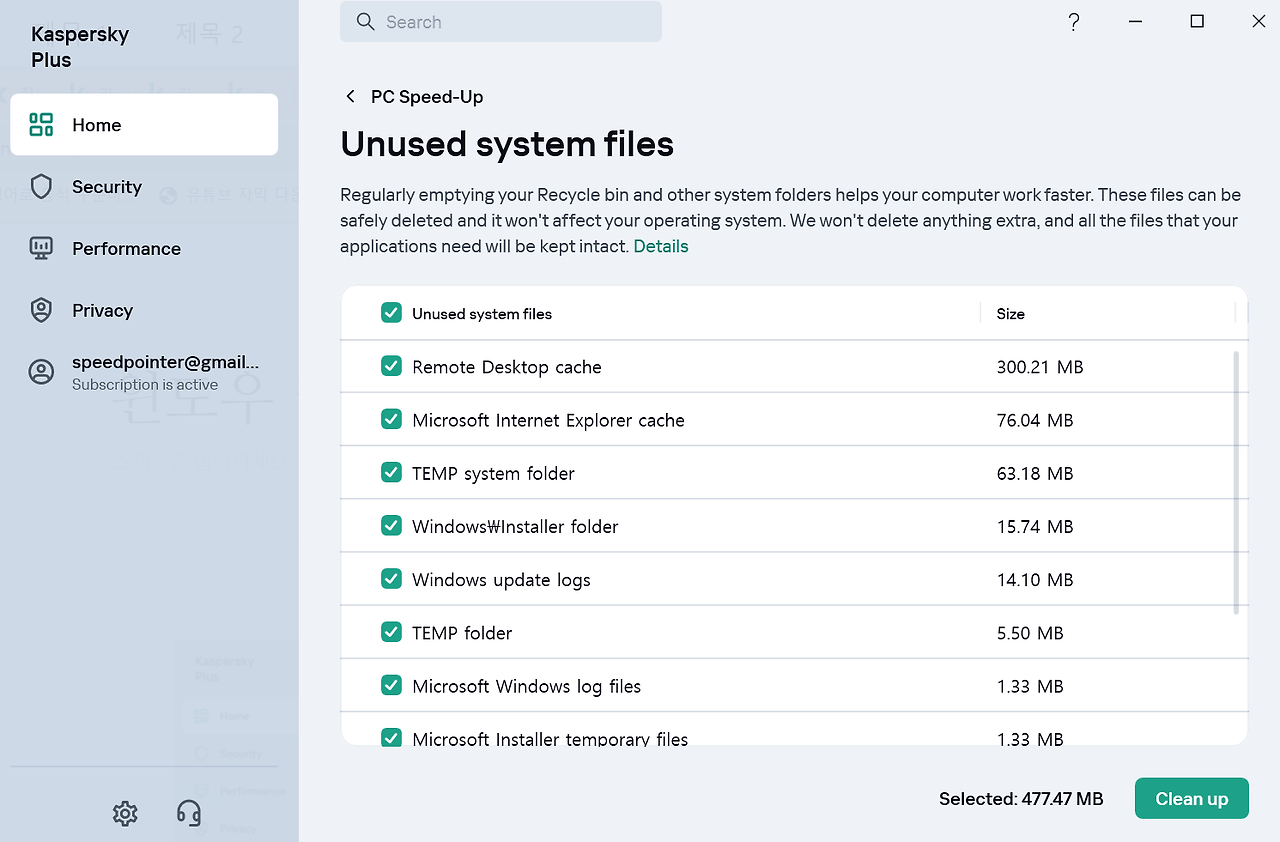Screen dimensions: 1280x842
Task: Click the 76.04 MB size value
Action: 1035,420
